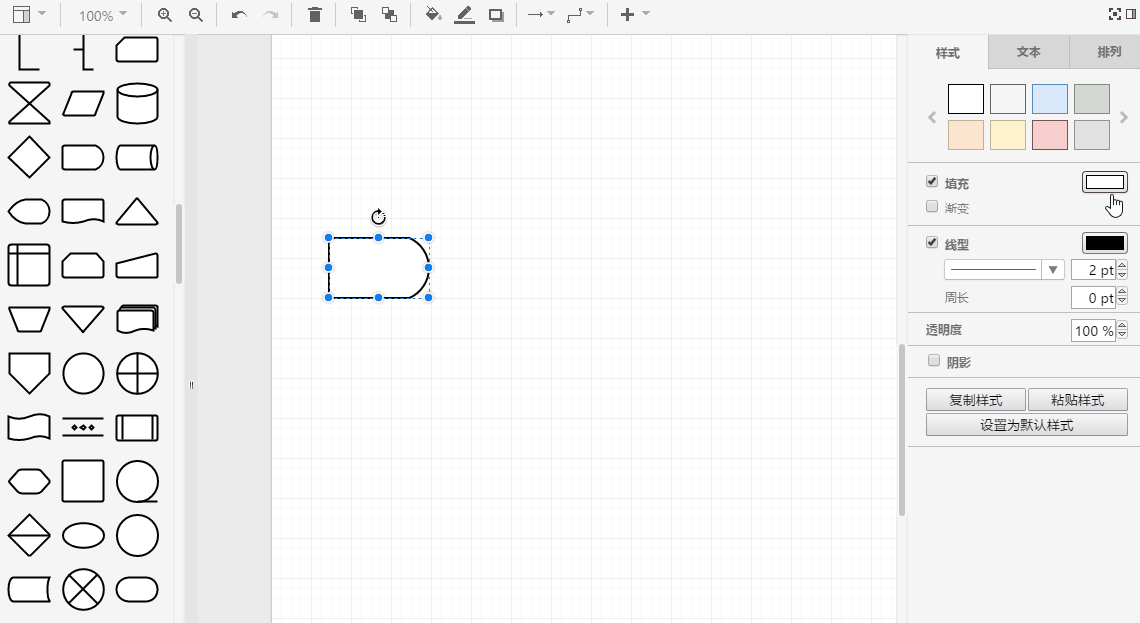This screenshot has width=1140, height=623.
Task: Open the plus insert dropdown
Action: click(634, 15)
